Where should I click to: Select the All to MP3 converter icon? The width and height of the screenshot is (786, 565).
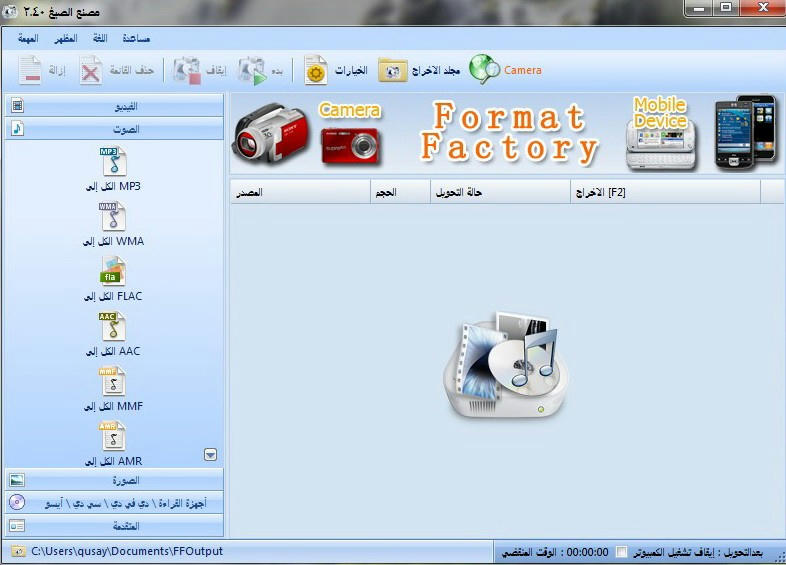click(x=113, y=161)
